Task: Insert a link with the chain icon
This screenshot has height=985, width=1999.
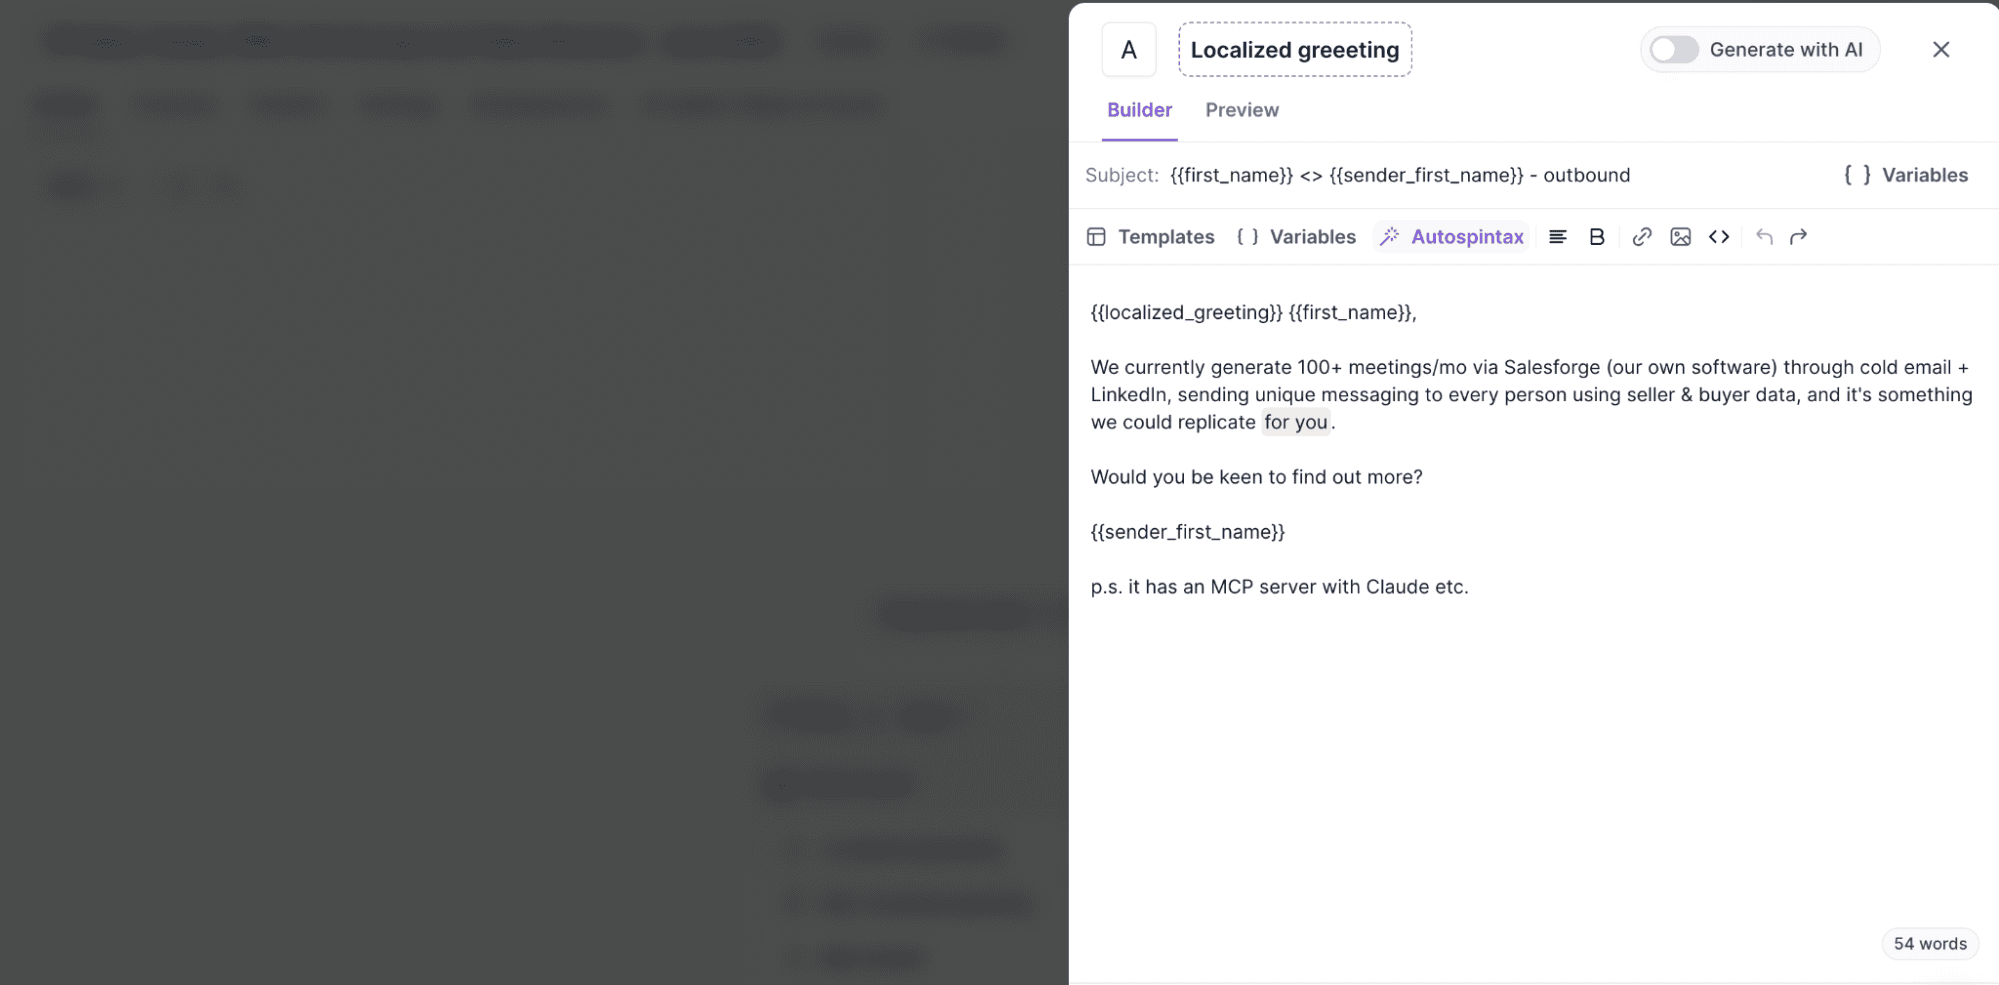Action: [1641, 237]
